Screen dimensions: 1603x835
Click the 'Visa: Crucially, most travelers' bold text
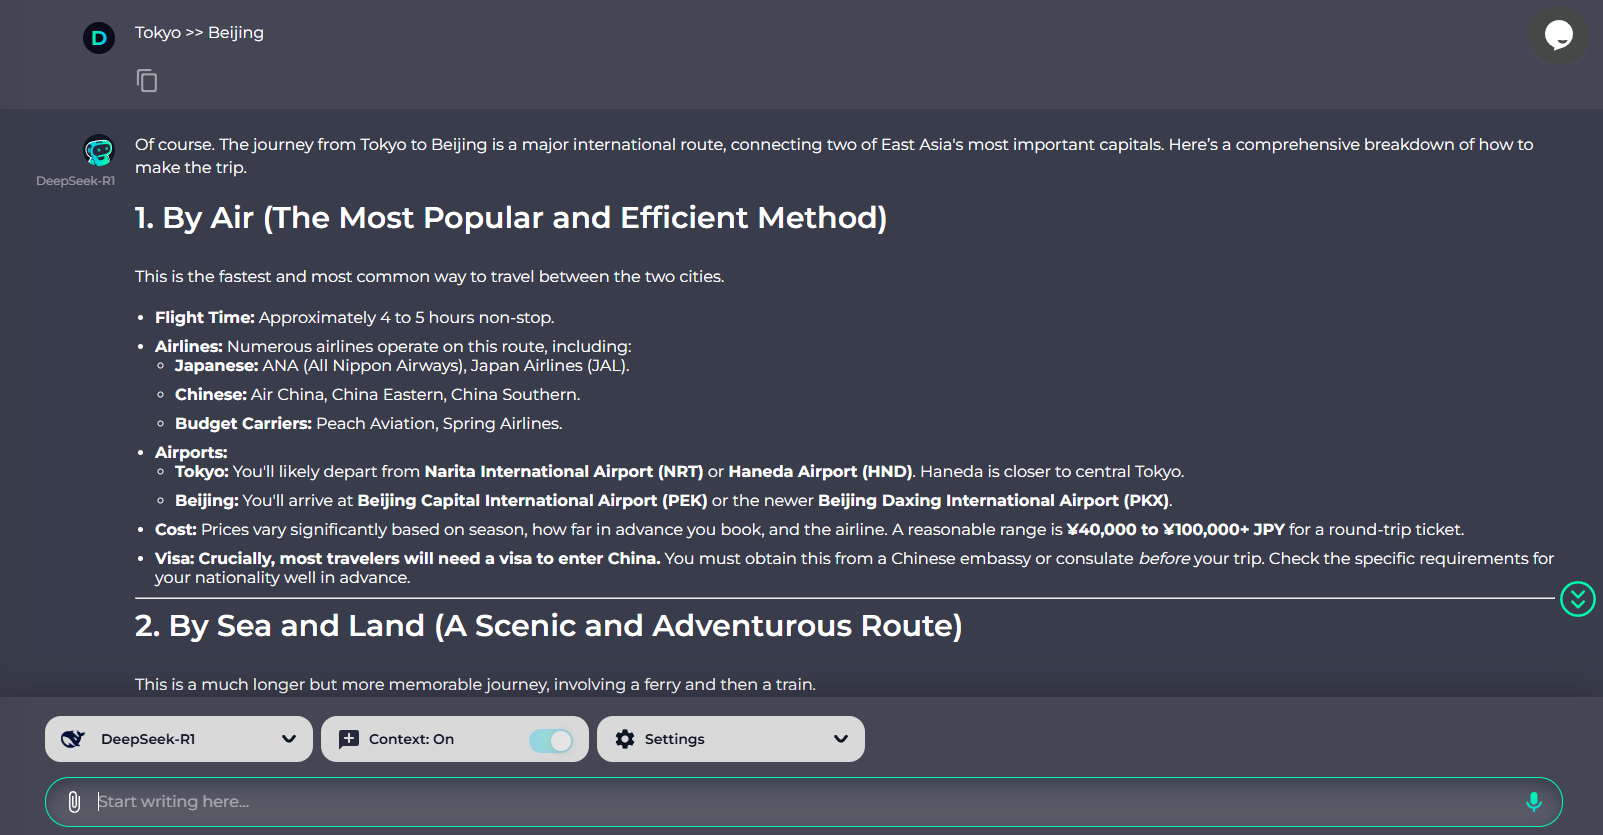coord(407,559)
